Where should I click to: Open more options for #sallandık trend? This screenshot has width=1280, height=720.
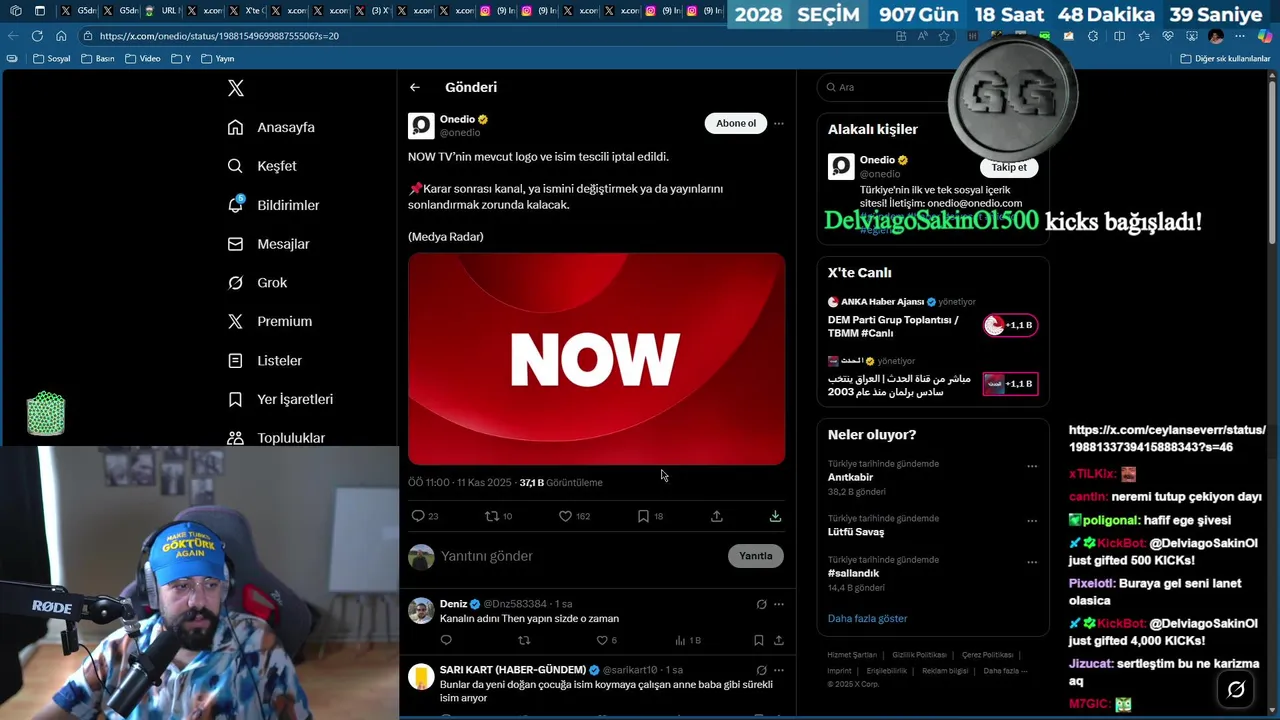point(1032,562)
